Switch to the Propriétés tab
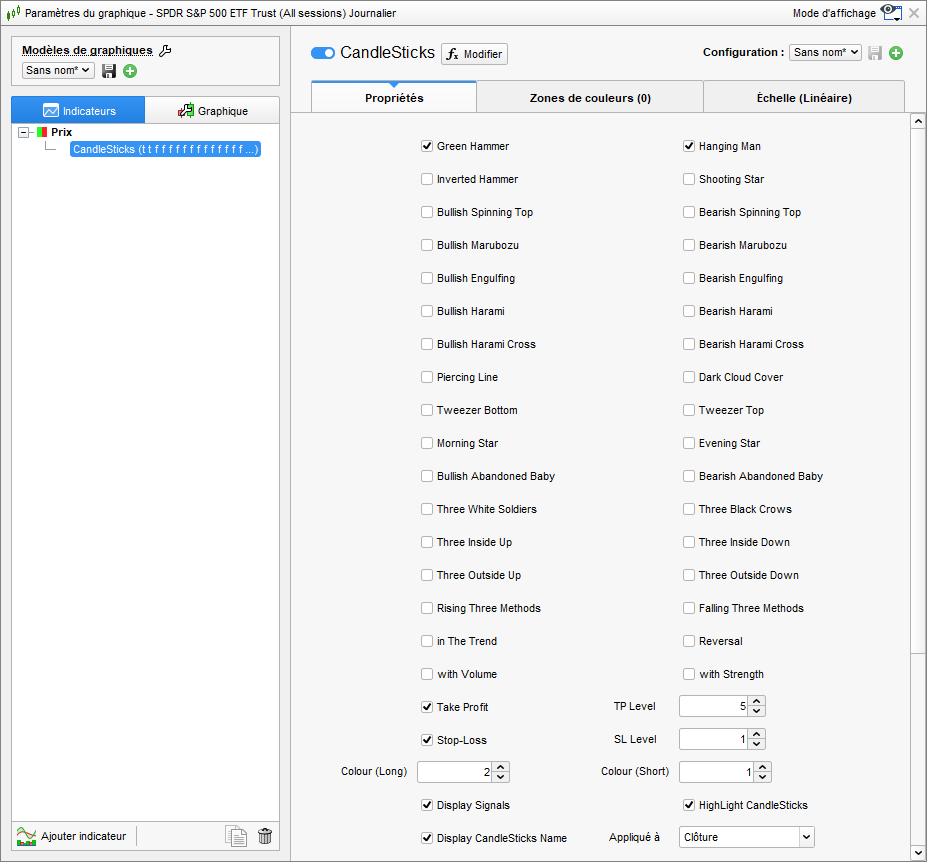 (x=394, y=98)
